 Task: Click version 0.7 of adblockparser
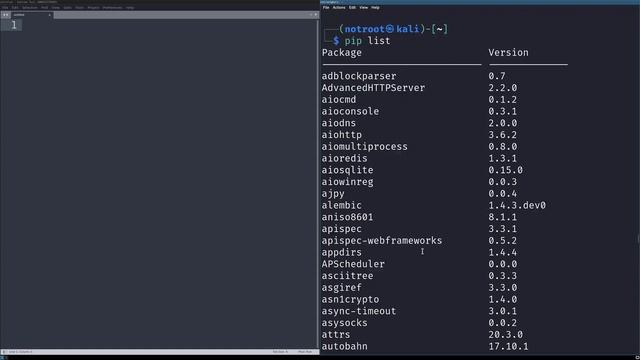(x=497, y=76)
